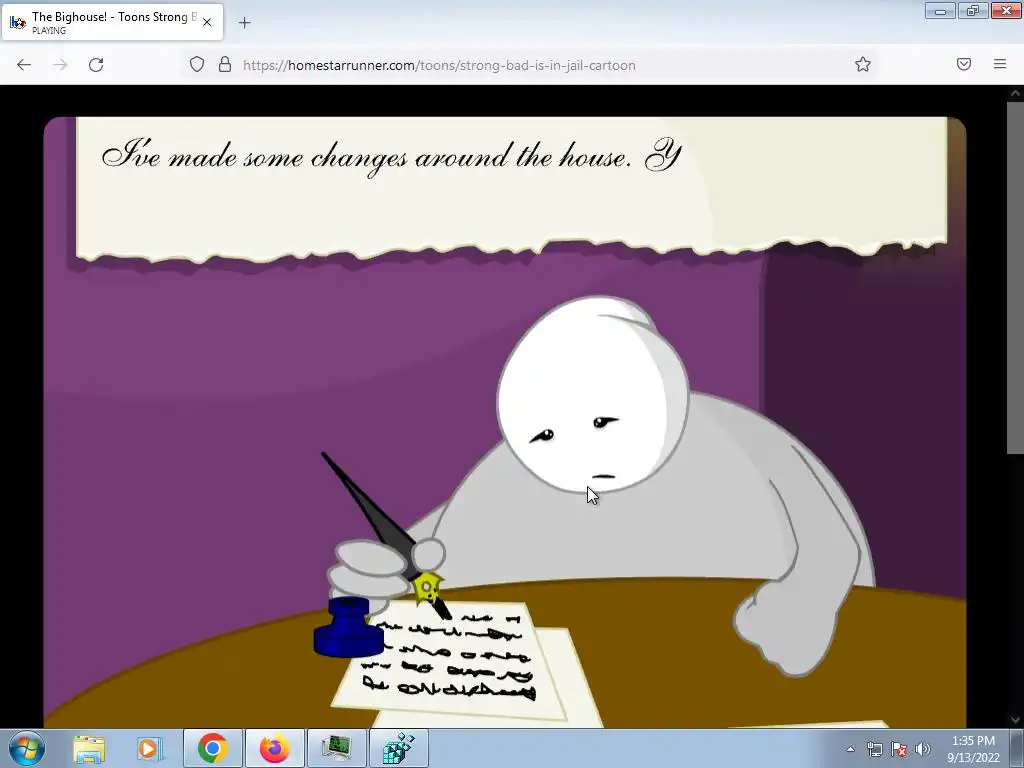
Task: Open the blue cubes taskbar app
Action: coord(398,748)
